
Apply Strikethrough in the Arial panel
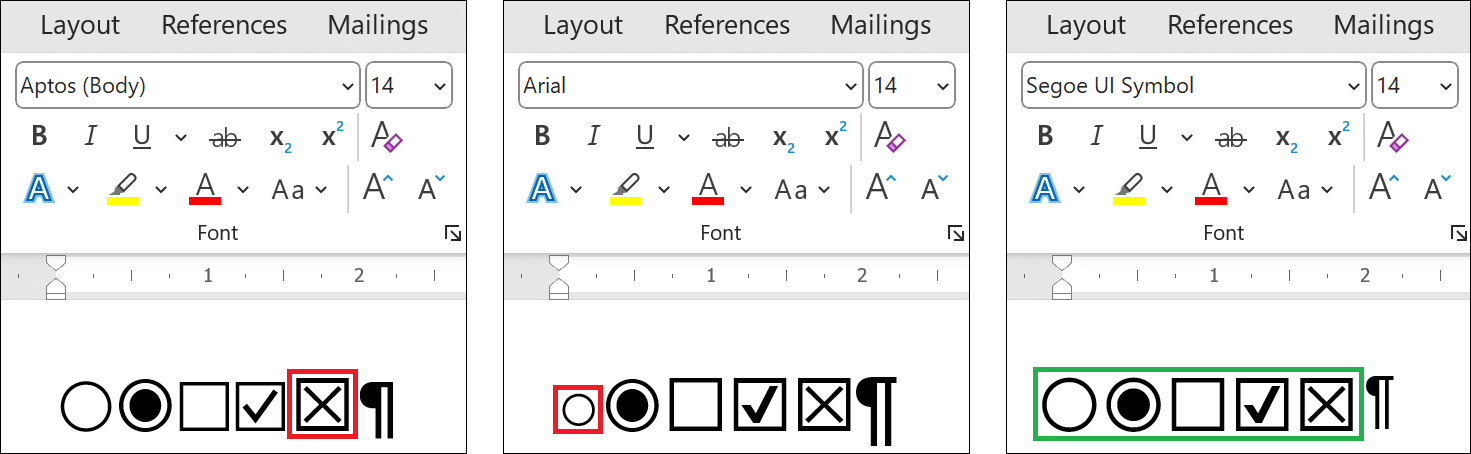pos(728,138)
